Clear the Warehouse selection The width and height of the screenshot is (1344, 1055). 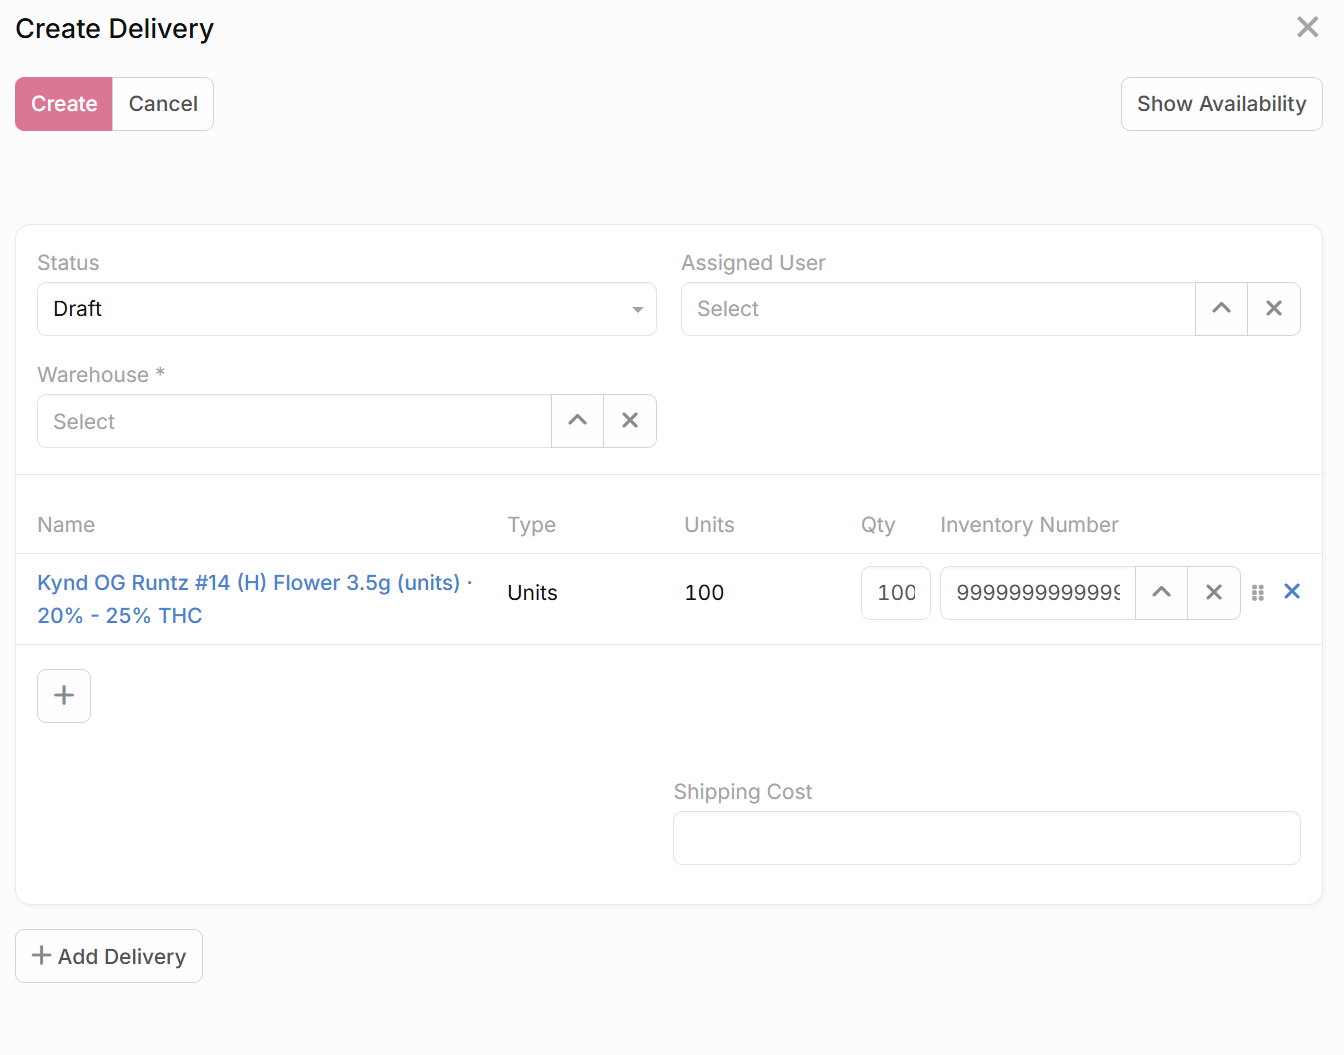coord(629,421)
